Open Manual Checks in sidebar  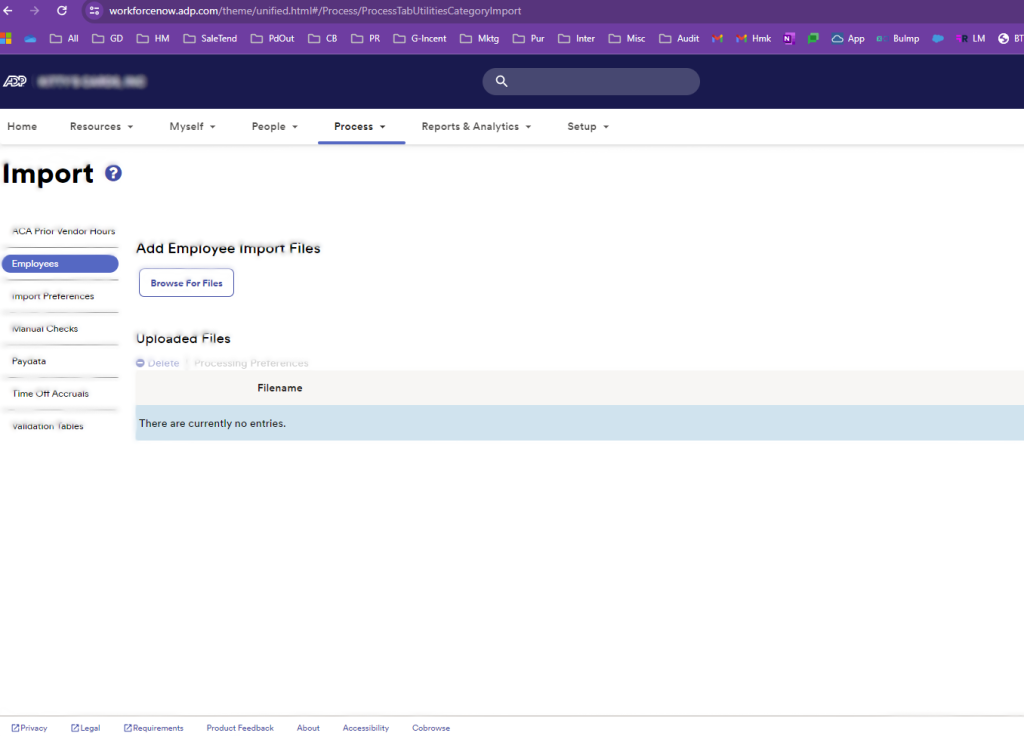point(44,328)
